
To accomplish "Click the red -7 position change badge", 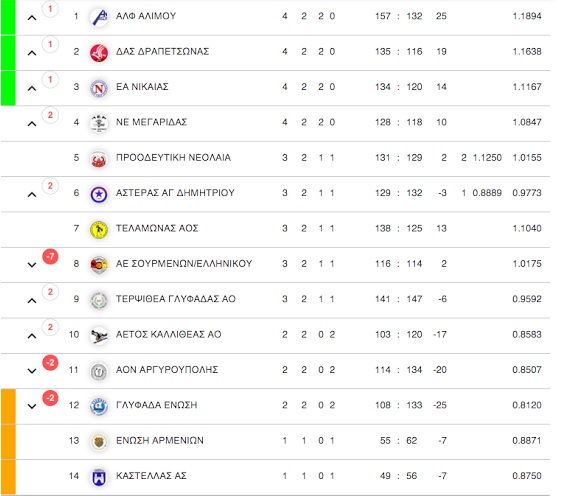I will 50,257.
